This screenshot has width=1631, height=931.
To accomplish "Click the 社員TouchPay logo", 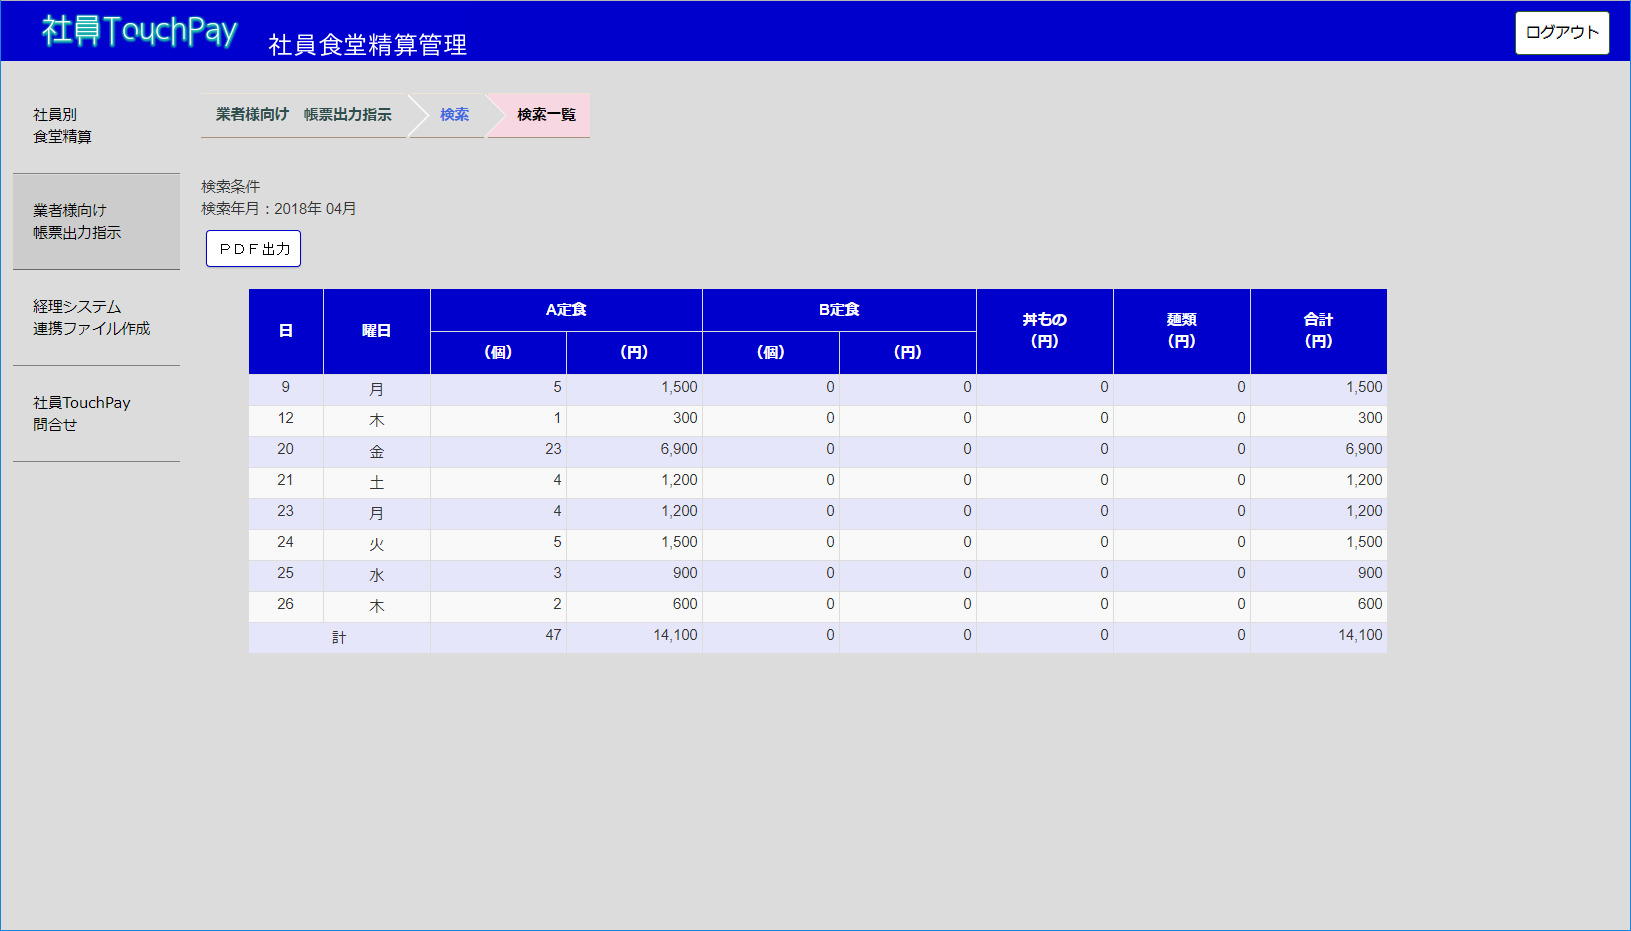I will [139, 31].
